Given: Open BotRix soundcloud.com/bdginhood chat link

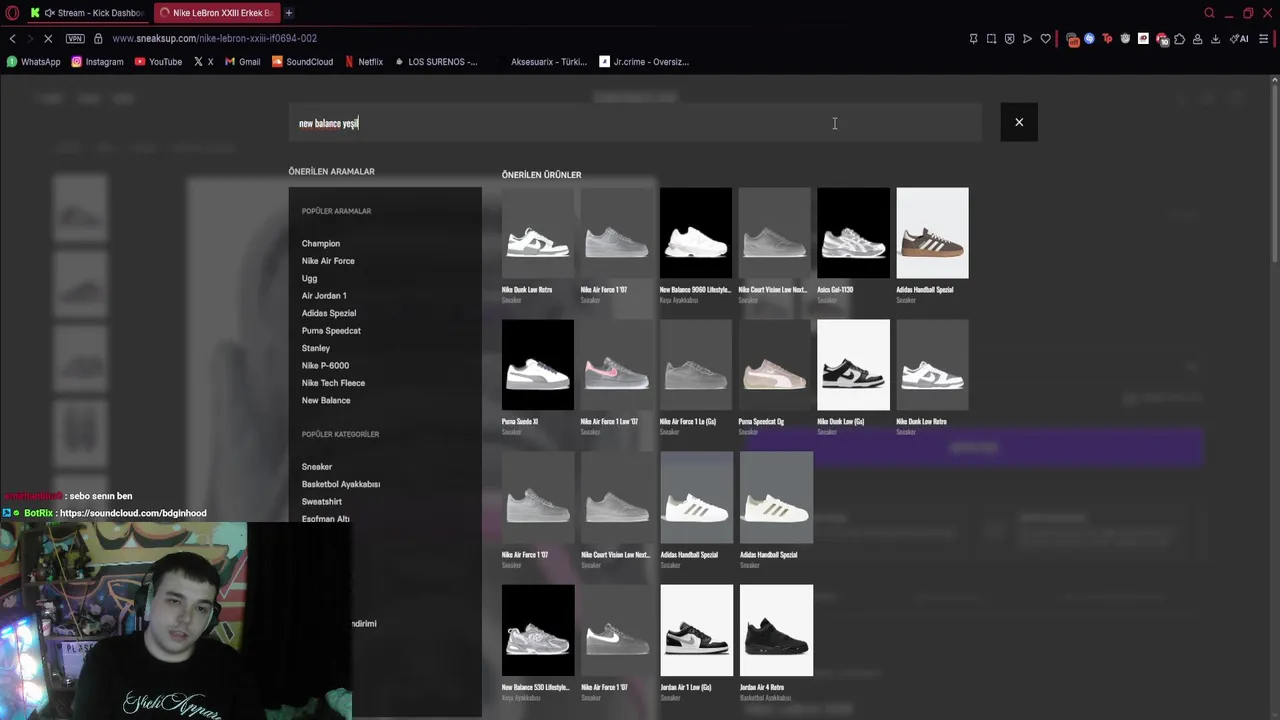Looking at the screenshot, I should 133,513.
